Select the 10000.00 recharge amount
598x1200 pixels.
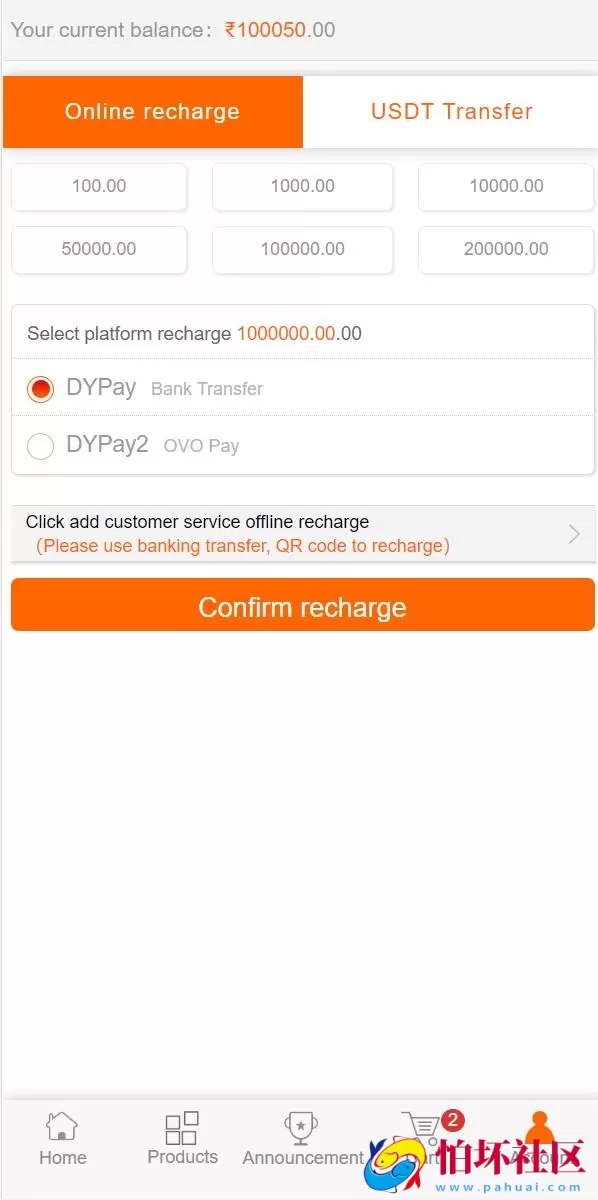coord(505,187)
